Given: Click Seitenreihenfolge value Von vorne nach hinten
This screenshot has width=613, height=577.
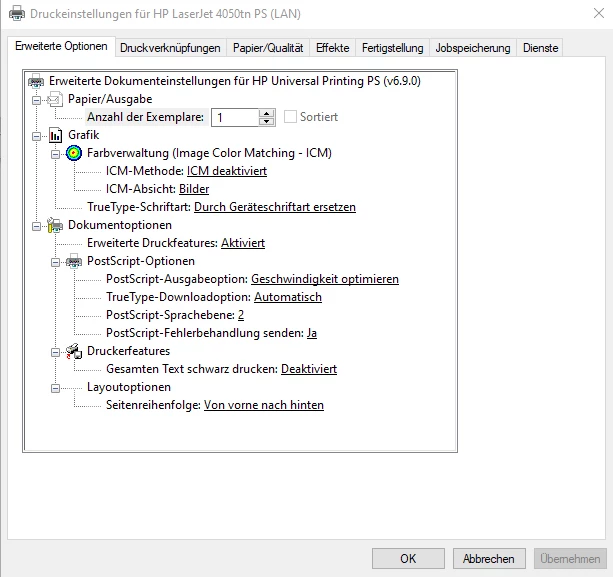Looking at the screenshot, I should point(264,405).
